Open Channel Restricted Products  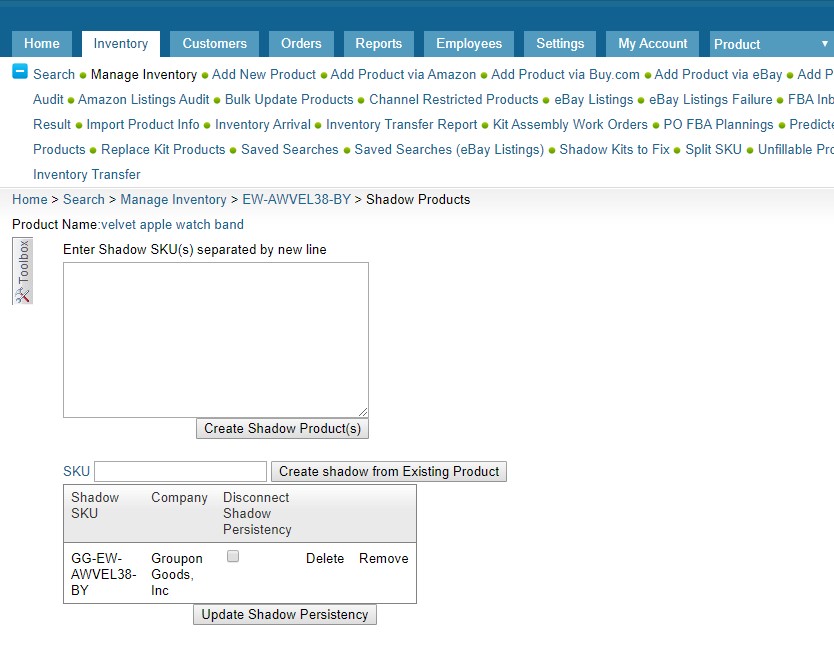point(454,99)
